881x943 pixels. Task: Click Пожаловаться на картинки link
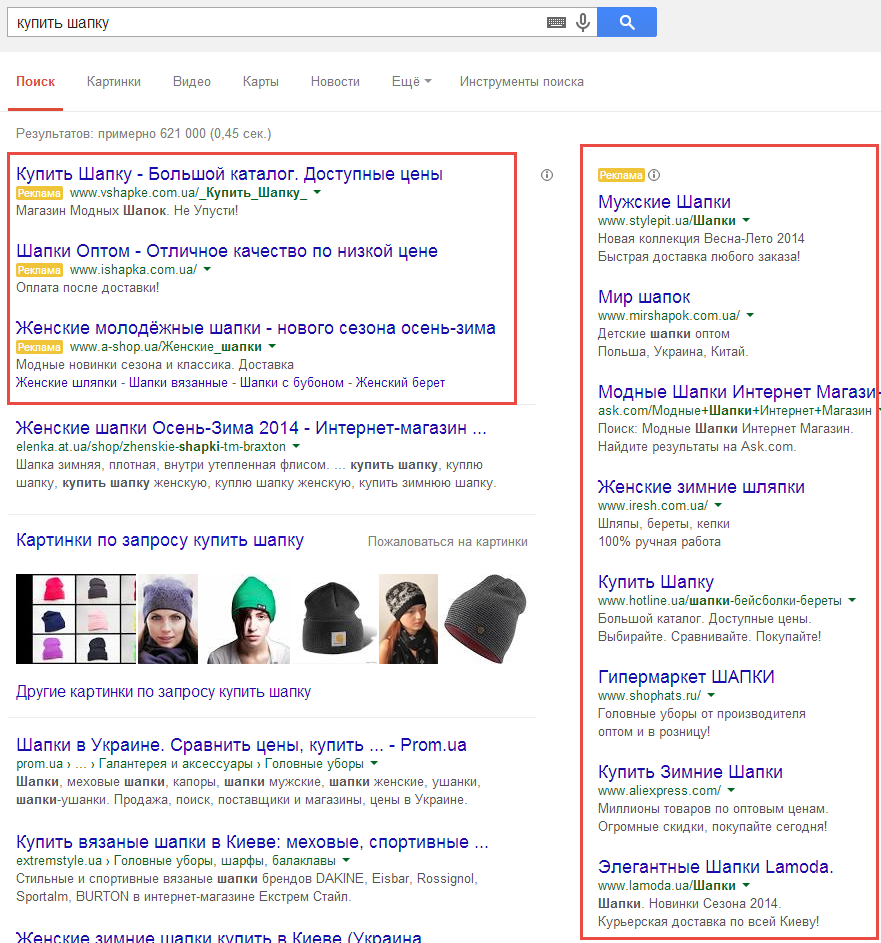448,542
